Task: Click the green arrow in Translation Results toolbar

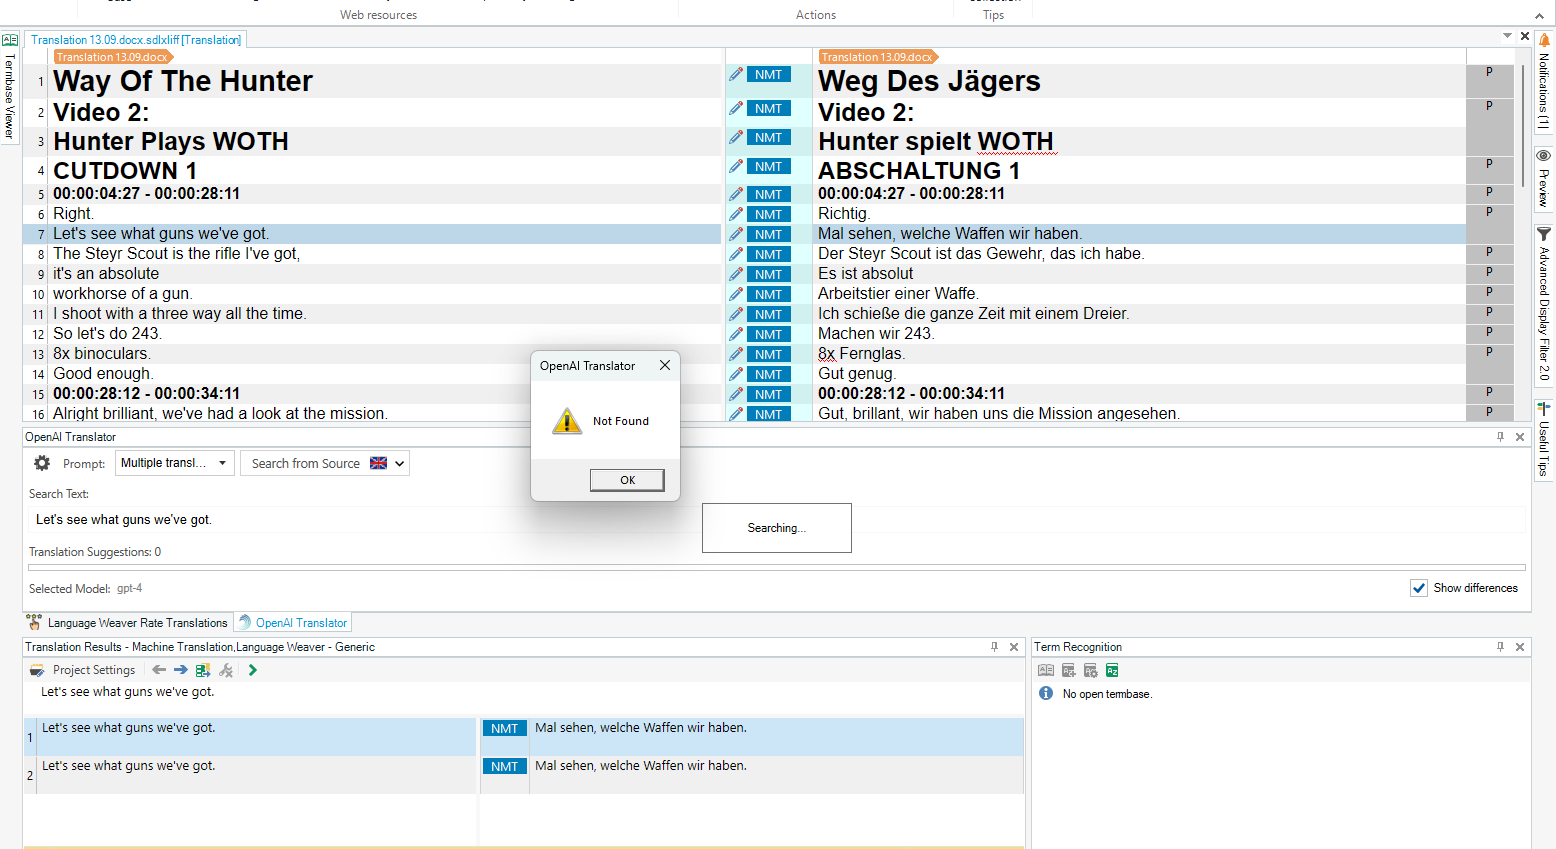Action: [253, 670]
